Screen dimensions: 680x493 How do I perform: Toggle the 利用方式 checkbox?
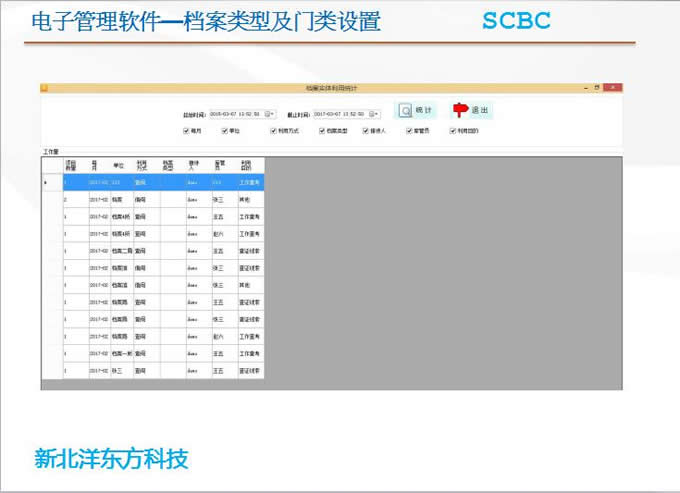[x=273, y=131]
